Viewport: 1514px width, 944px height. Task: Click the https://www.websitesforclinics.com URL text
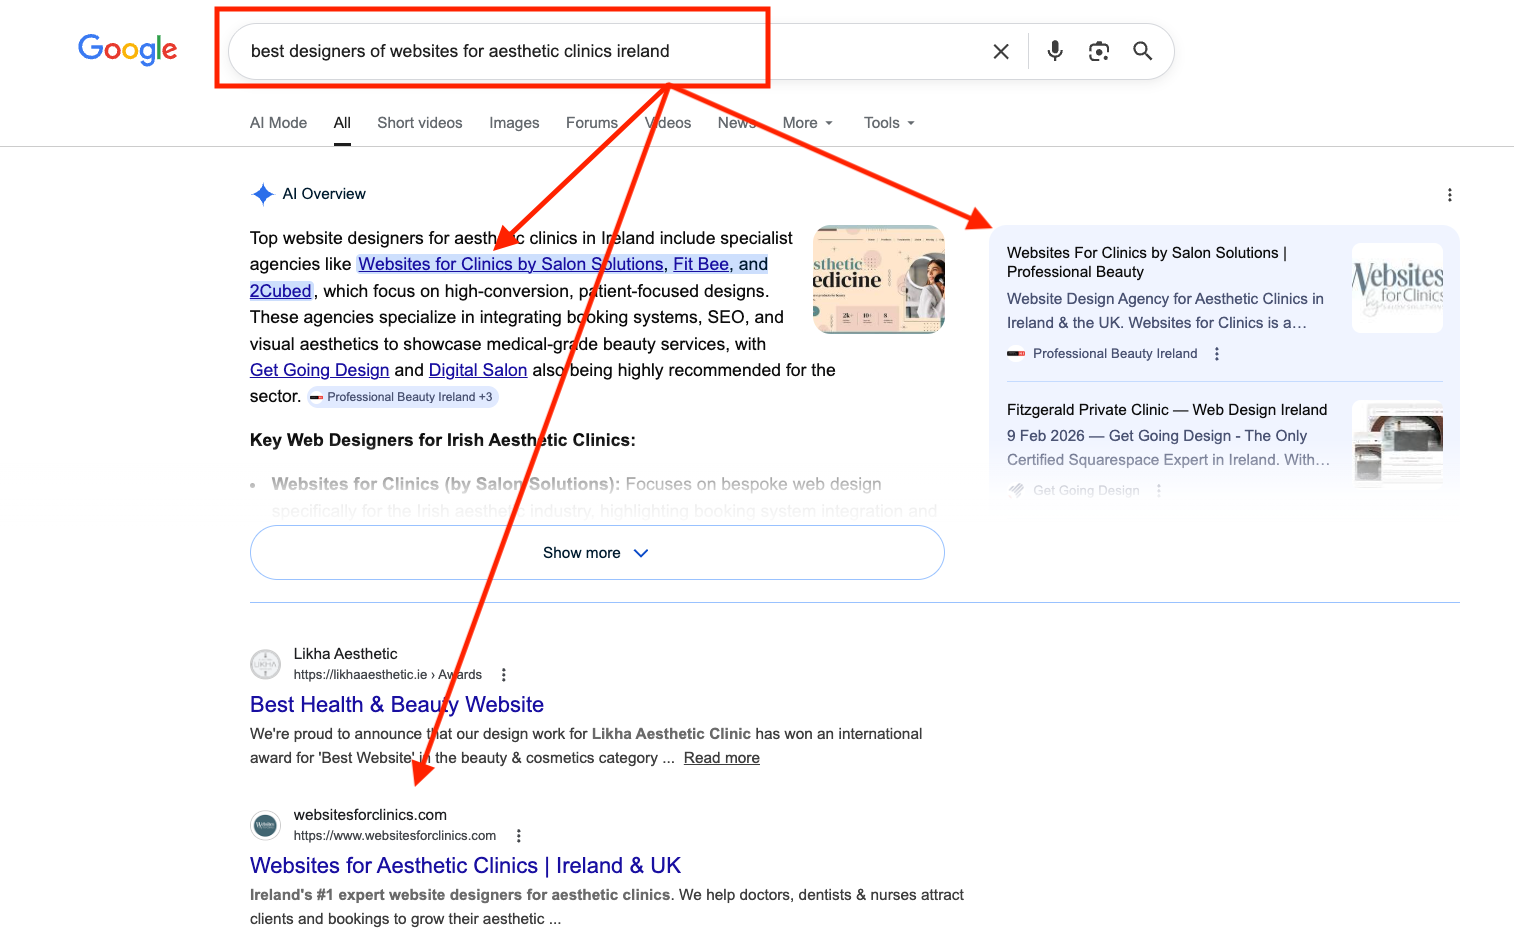[x=395, y=836]
